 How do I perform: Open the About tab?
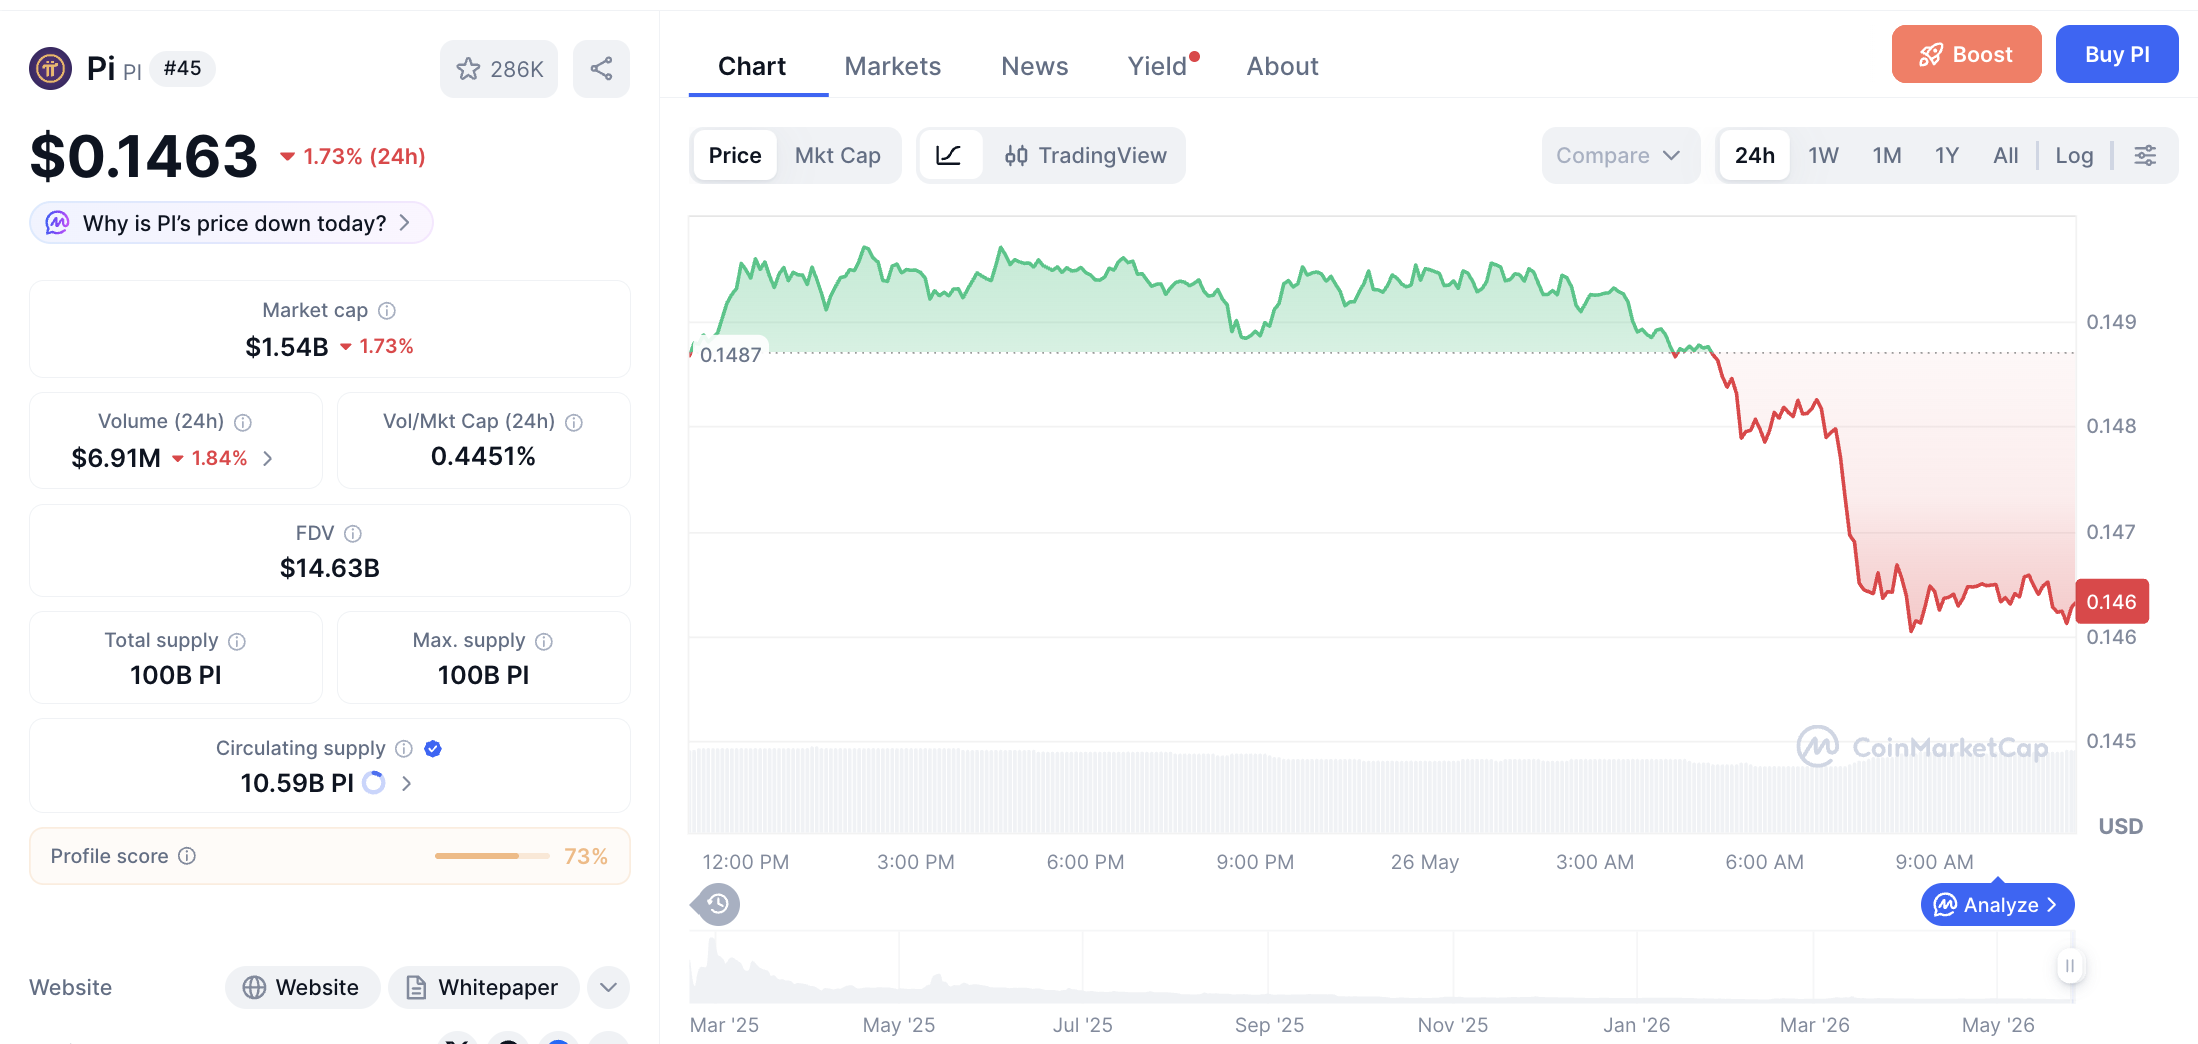pos(1283,66)
